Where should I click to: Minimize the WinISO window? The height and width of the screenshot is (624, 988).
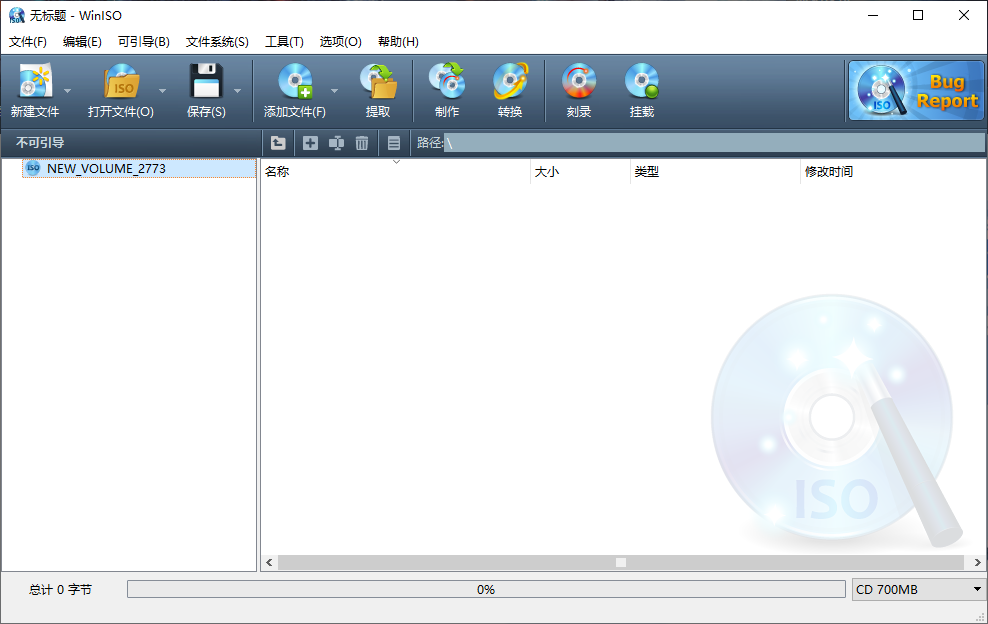tap(873, 15)
